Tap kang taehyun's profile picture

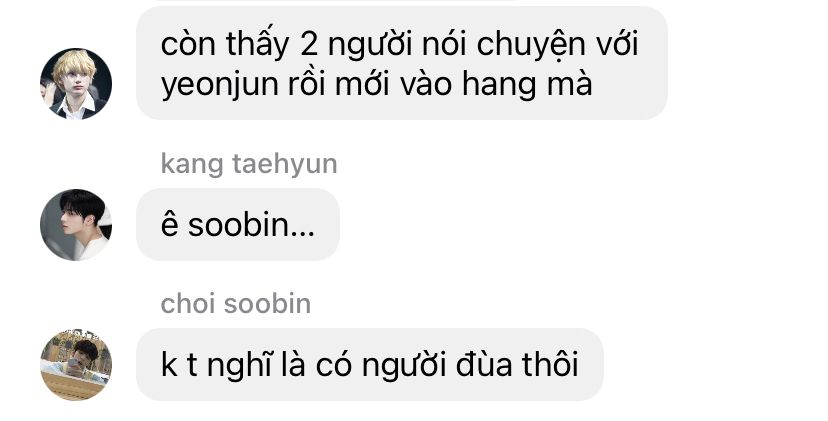click(x=76, y=224)
